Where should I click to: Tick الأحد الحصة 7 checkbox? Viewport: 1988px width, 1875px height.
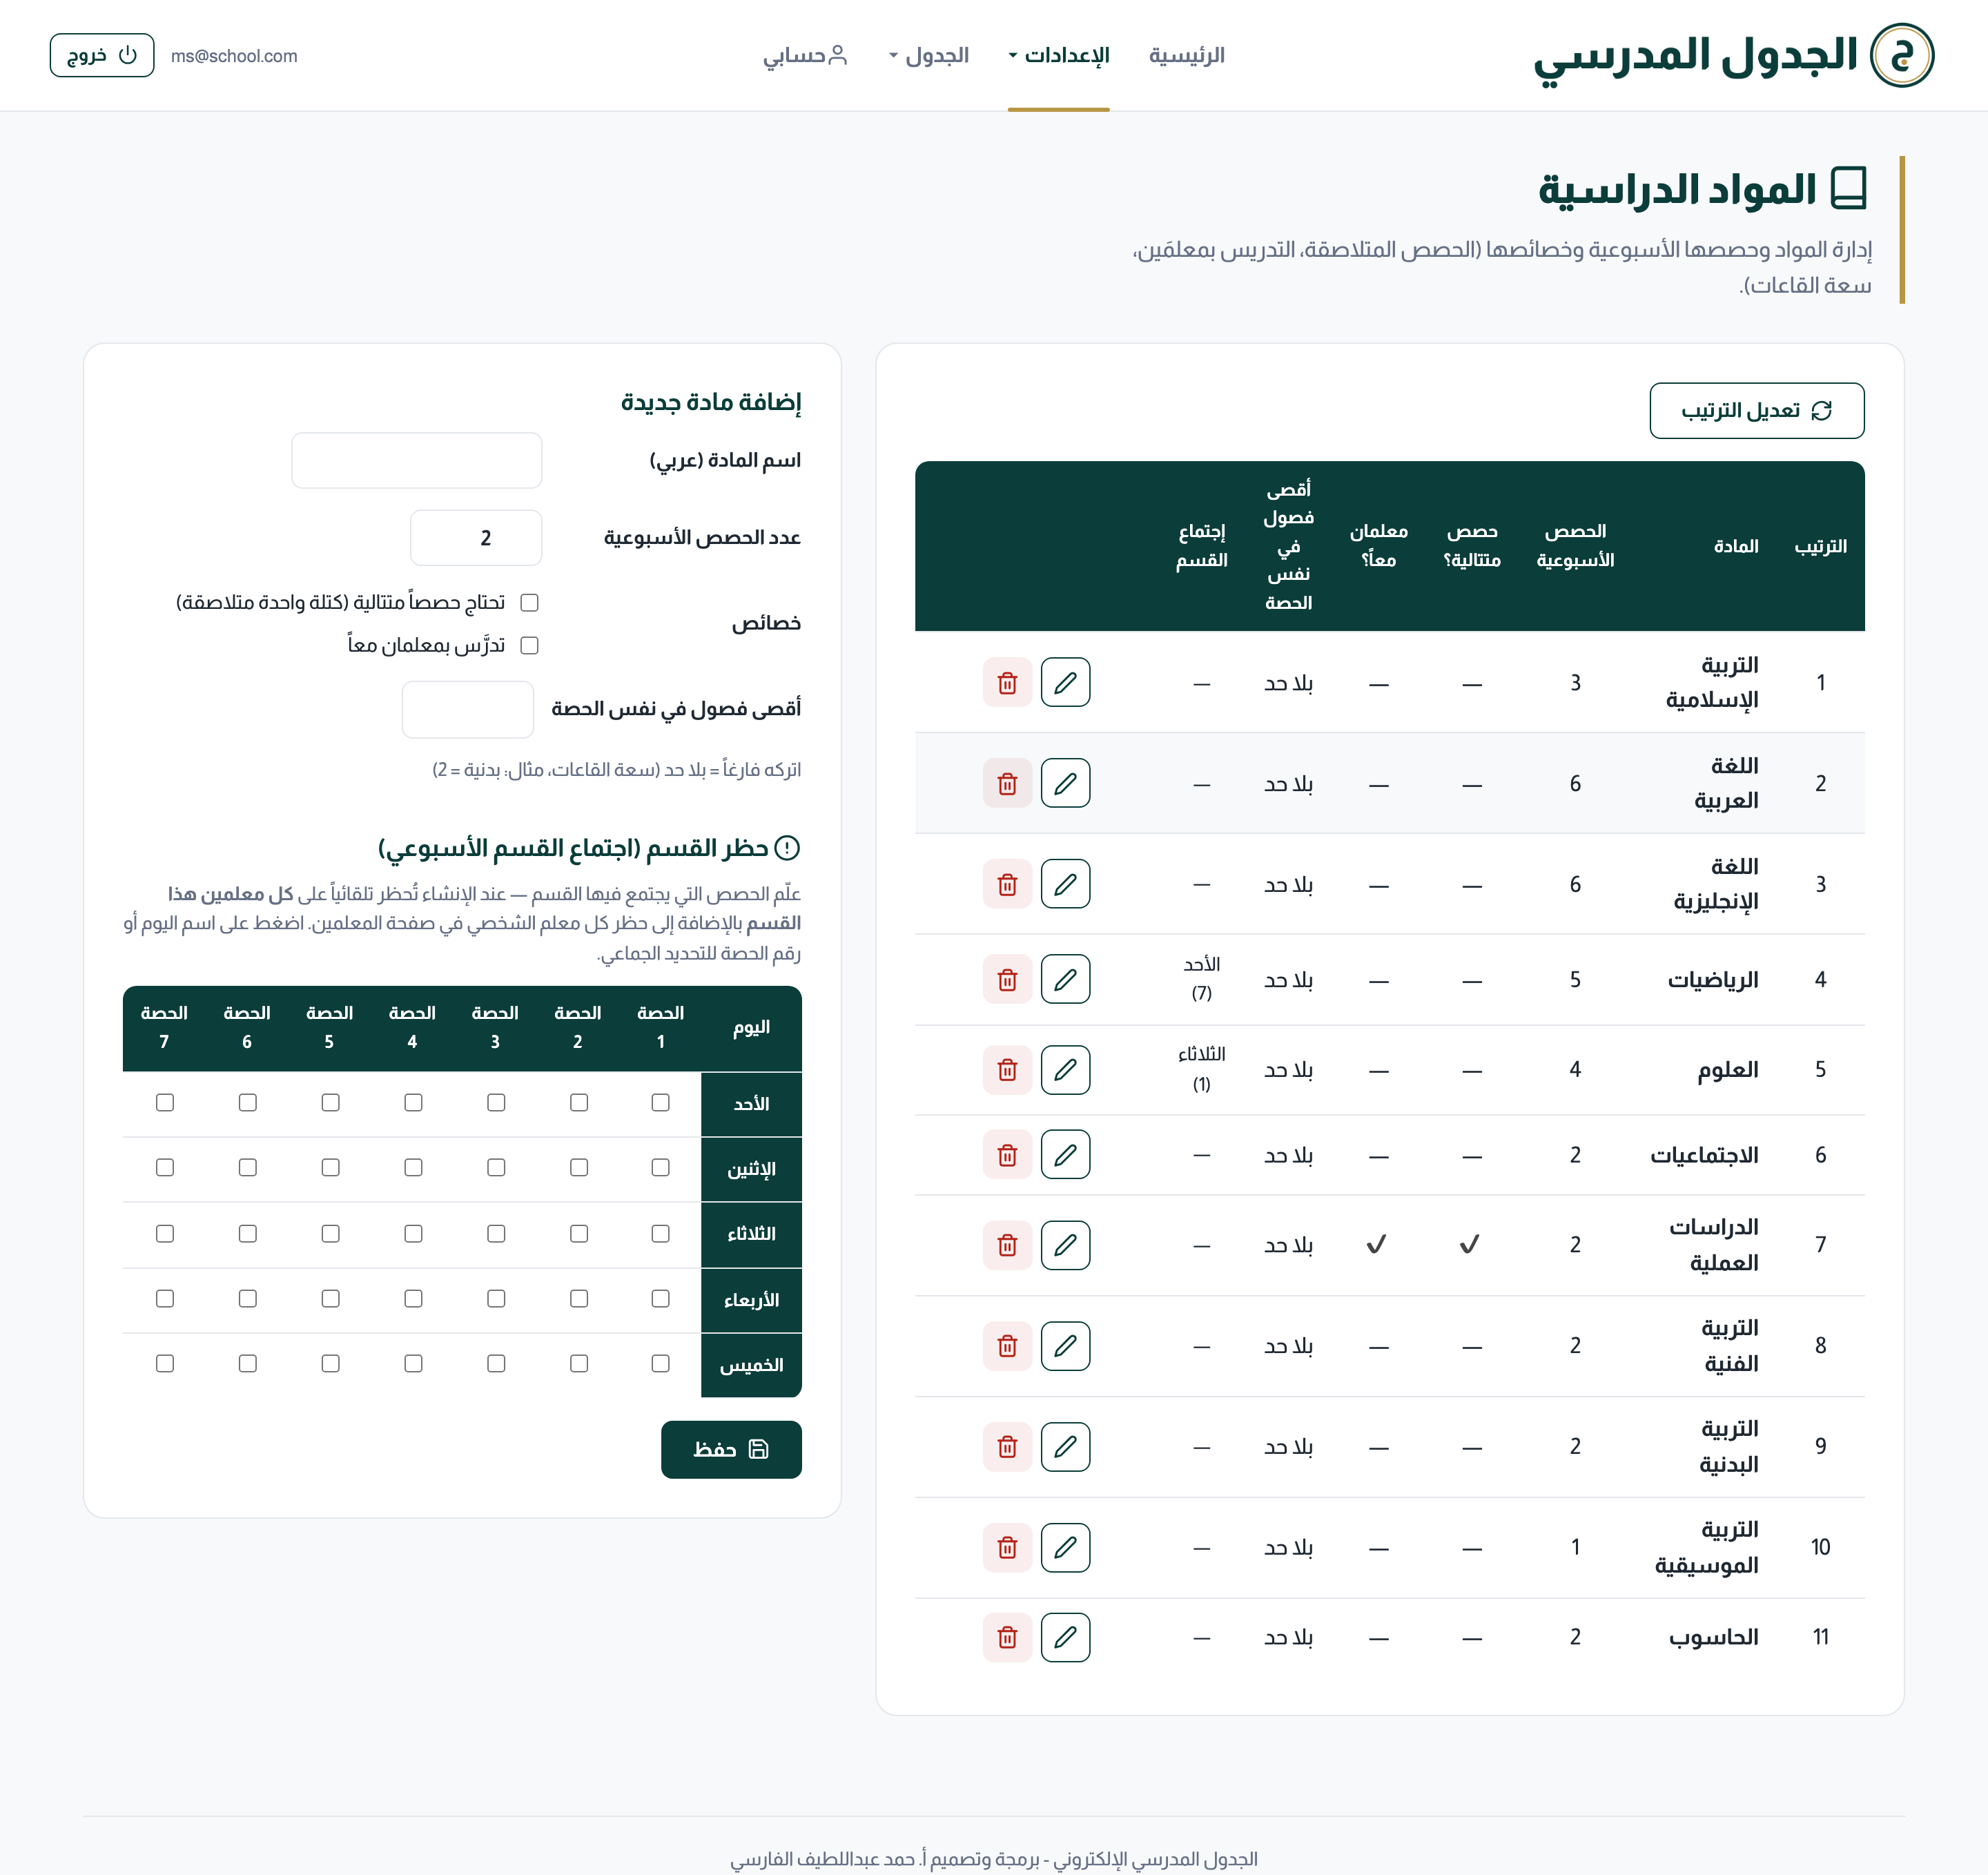(165, 1102)
